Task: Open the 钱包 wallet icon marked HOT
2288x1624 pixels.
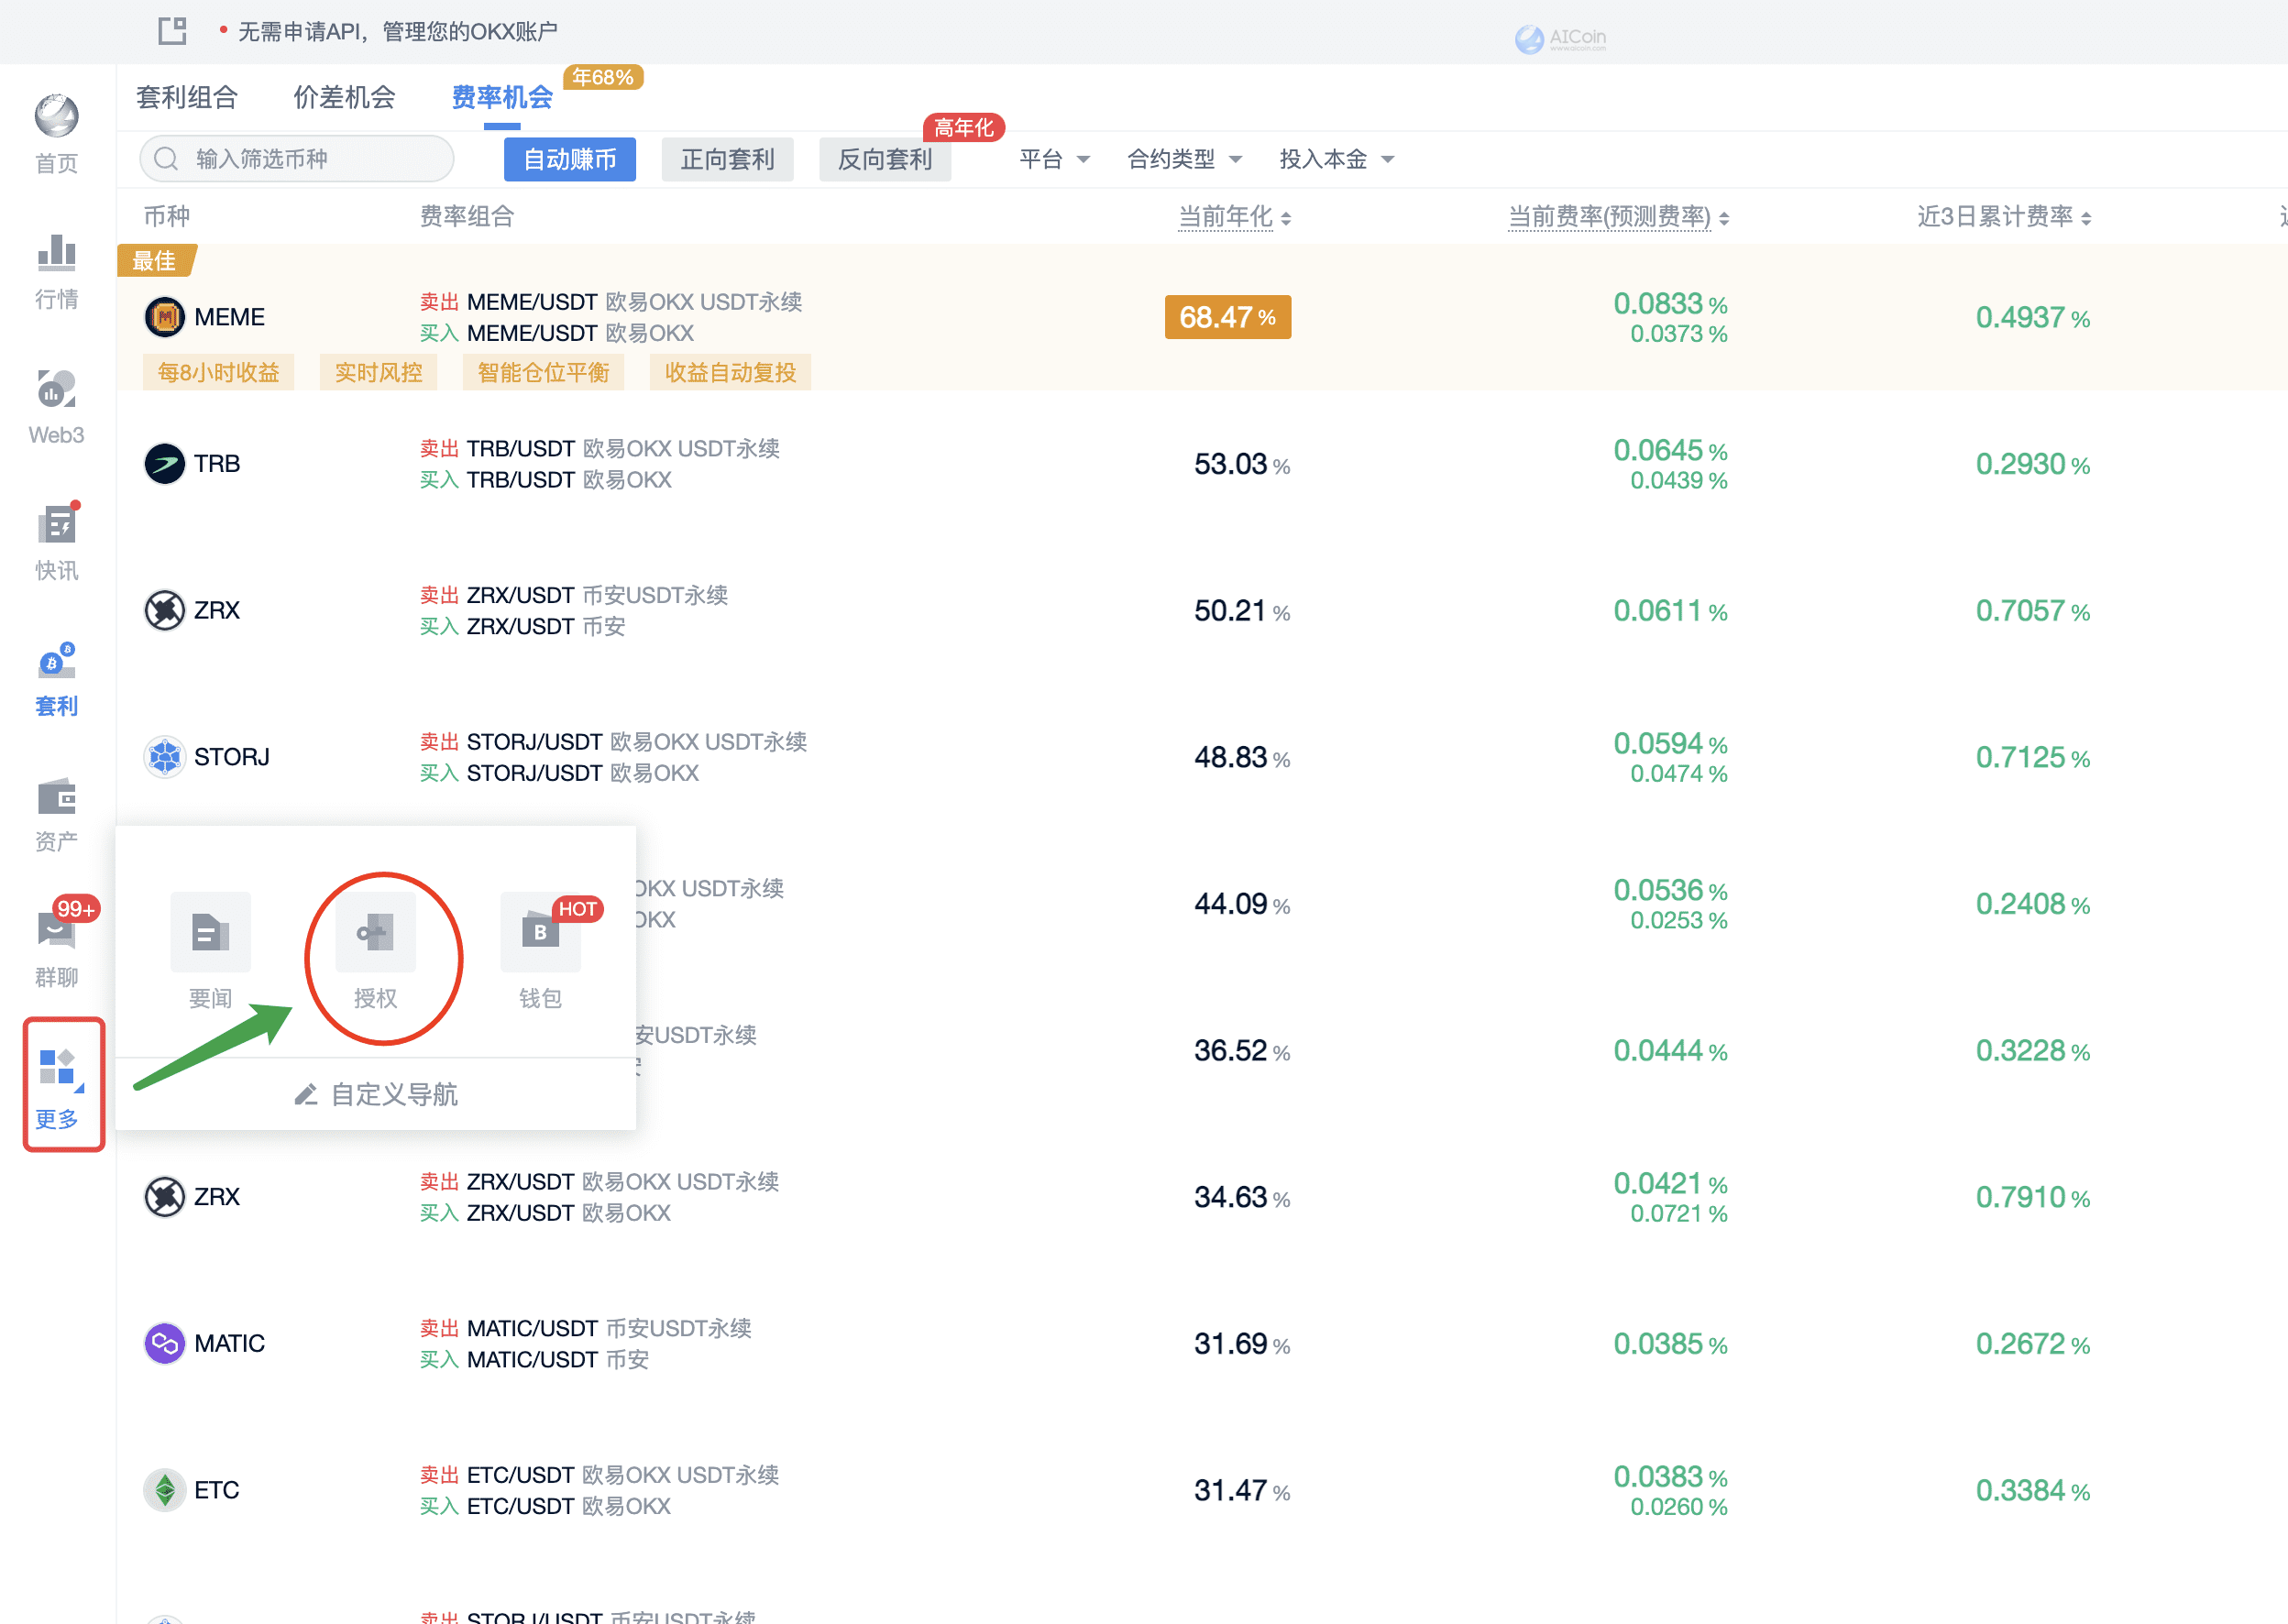Action: click(540, 932)
